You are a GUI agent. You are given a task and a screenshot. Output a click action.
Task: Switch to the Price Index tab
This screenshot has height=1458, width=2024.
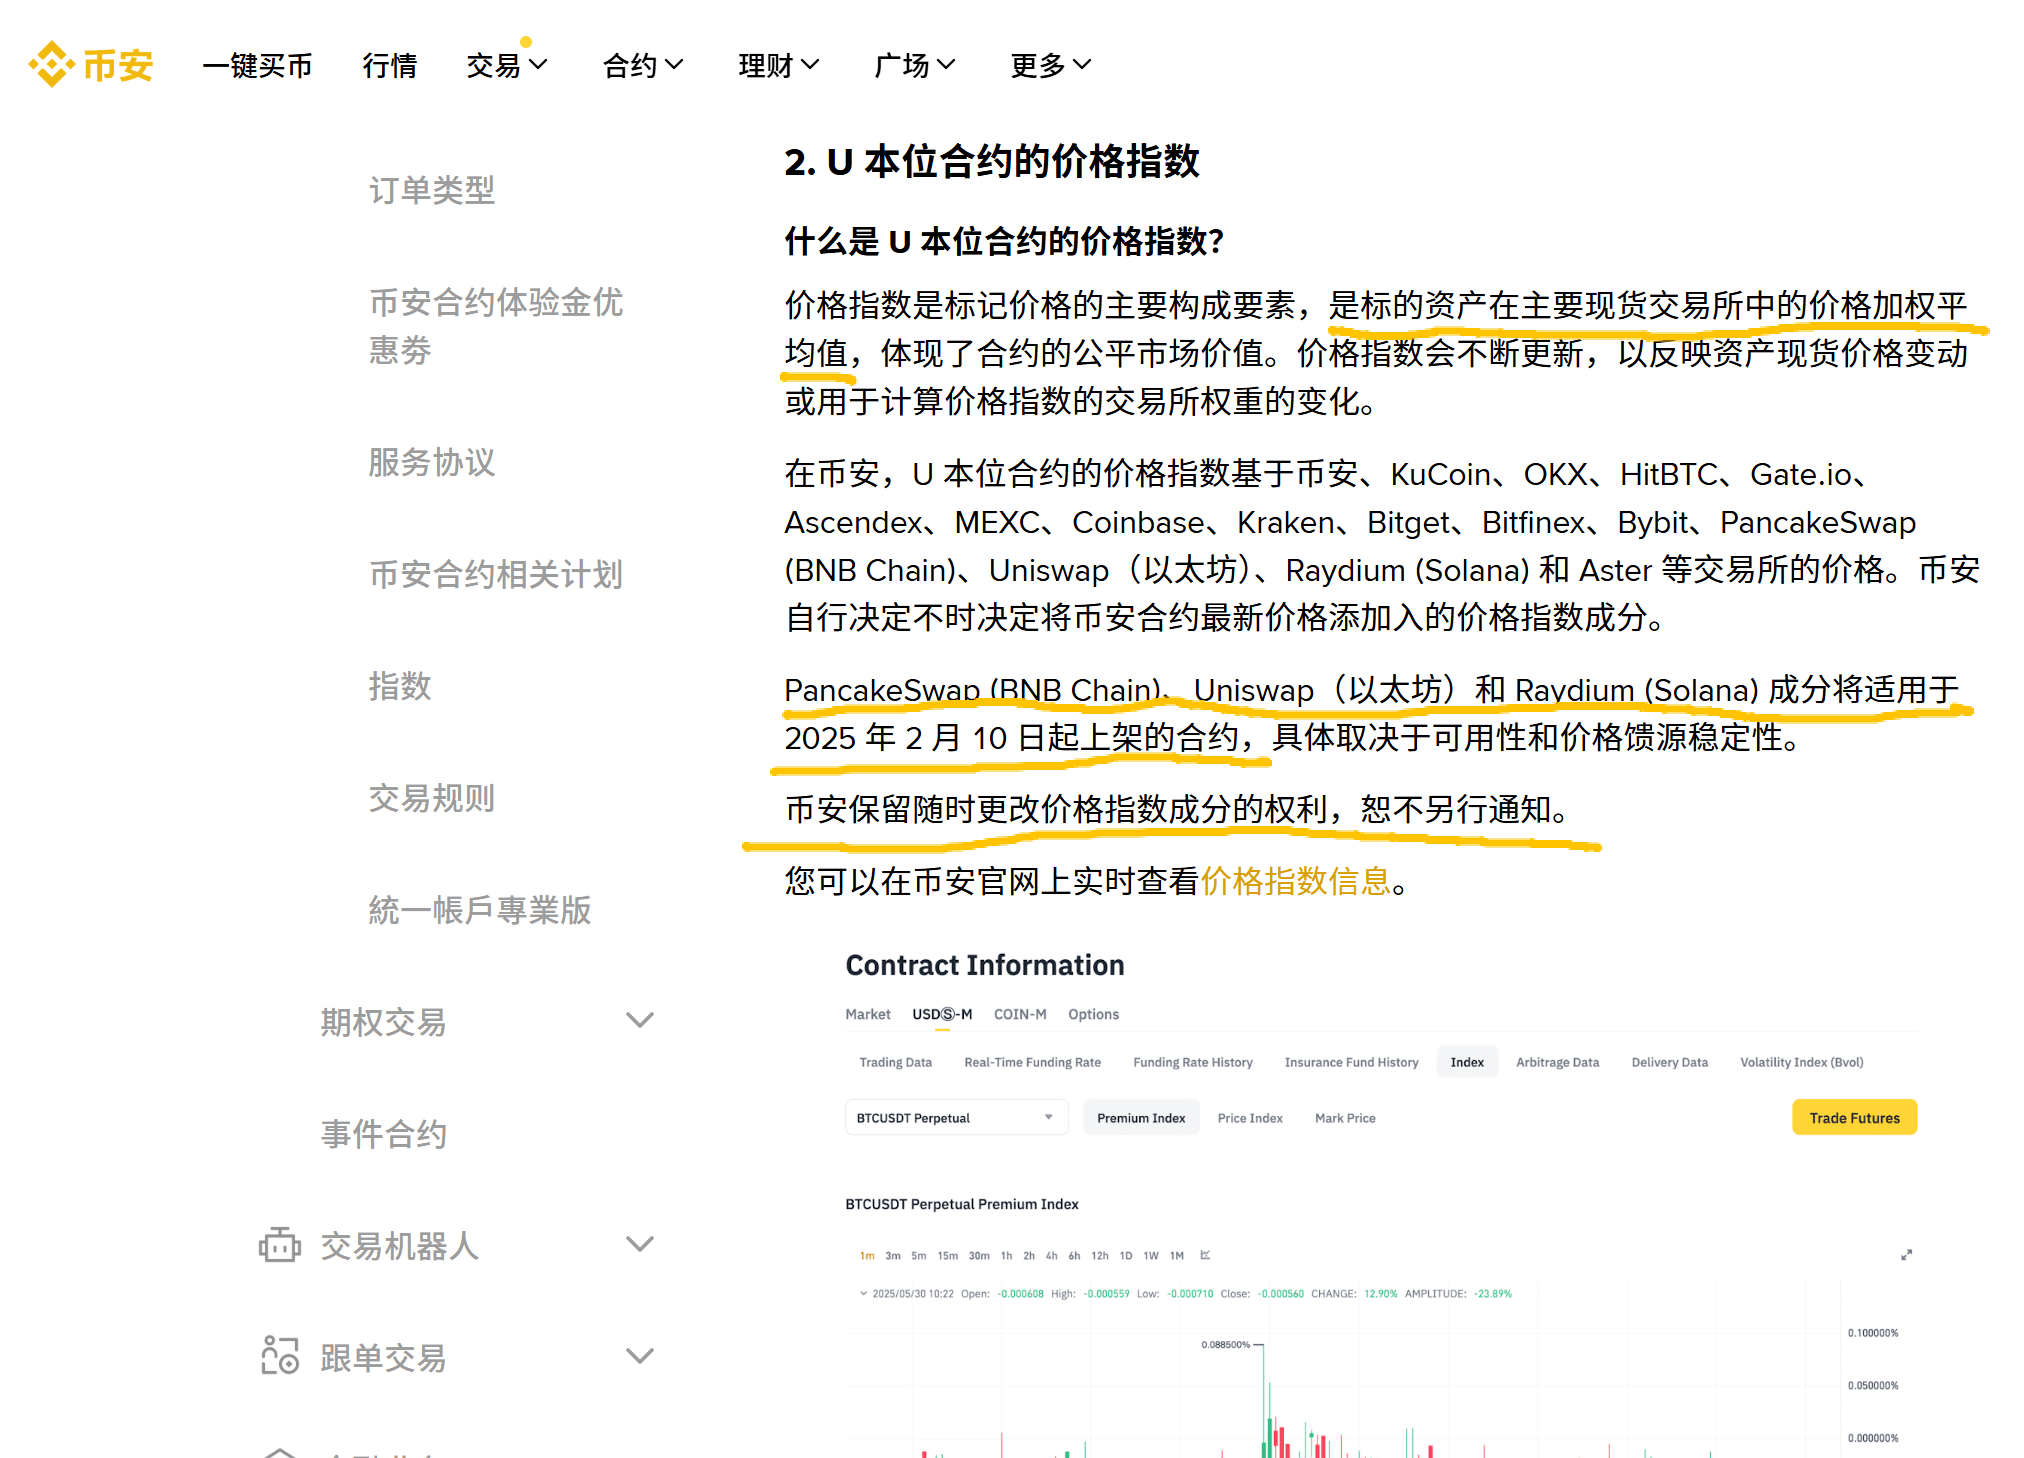pos(1249,1118)
